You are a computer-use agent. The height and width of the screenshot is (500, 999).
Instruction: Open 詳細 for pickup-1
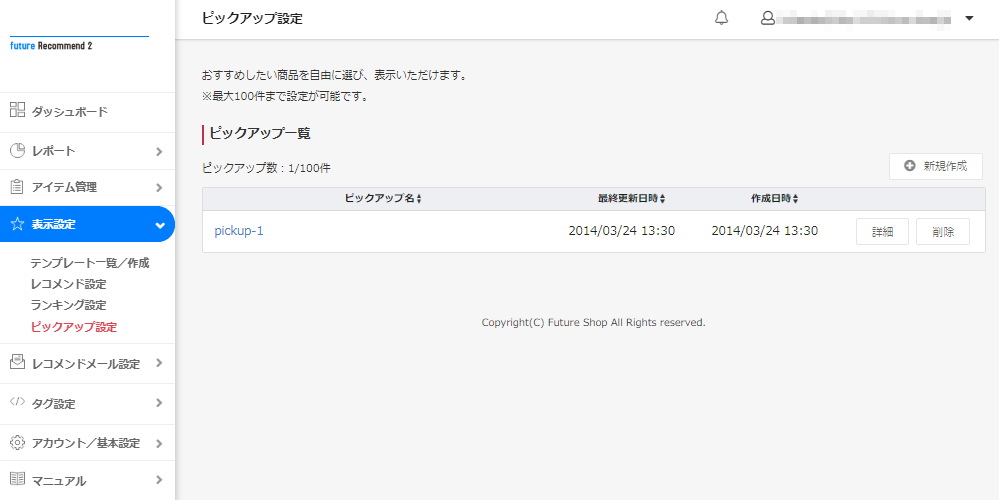click(882, 232)
